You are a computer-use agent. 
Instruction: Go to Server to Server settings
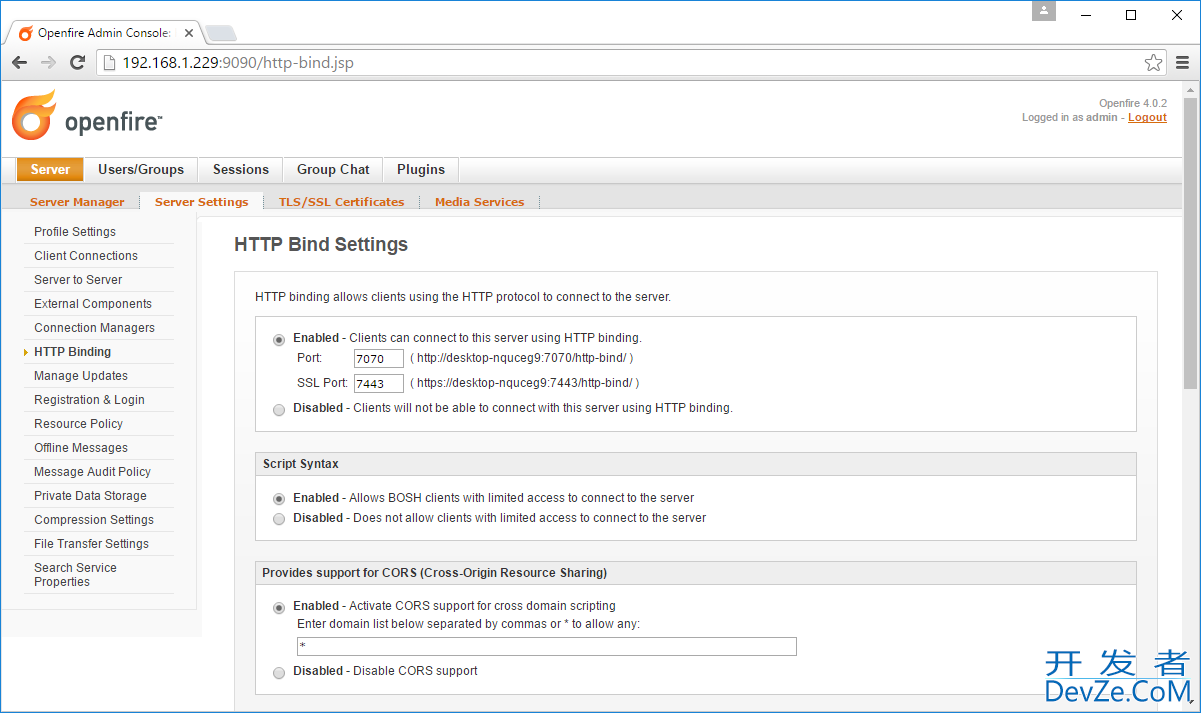click(x=78, y=280)
